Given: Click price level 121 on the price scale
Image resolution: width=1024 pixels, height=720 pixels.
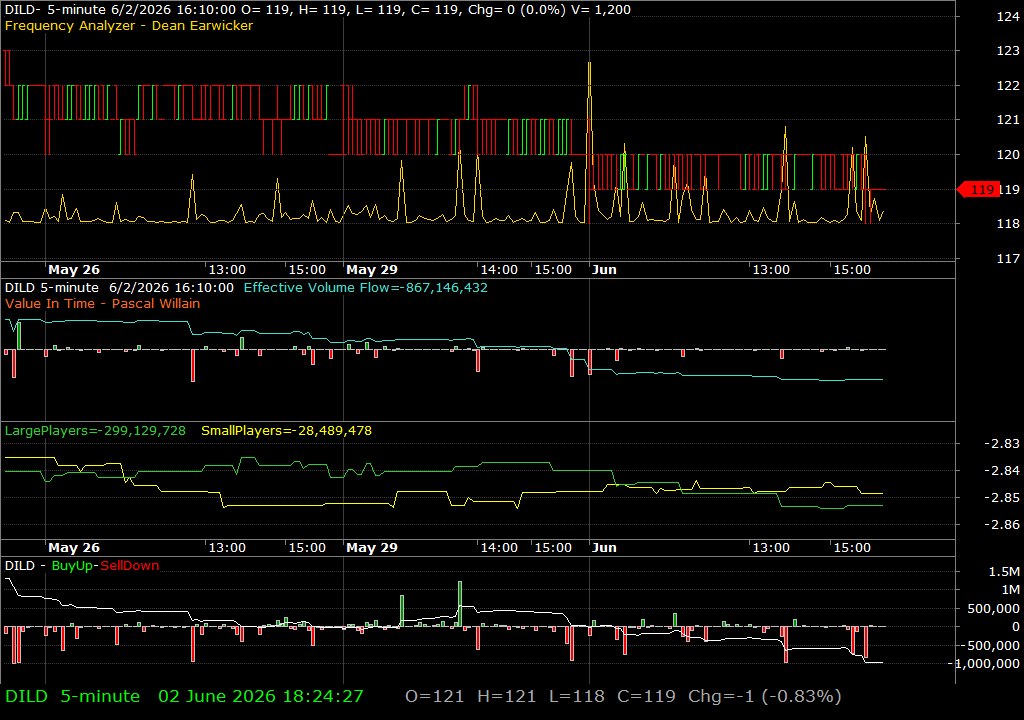Looking at the screenshot, I should [1008, 120].
